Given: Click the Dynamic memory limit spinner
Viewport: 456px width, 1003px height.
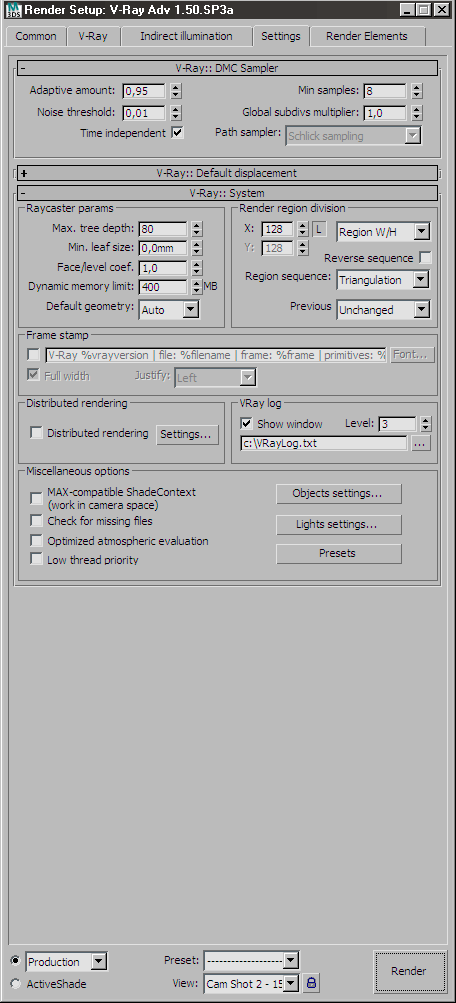Looking at the screenshot, I should [x=196, y=287].
